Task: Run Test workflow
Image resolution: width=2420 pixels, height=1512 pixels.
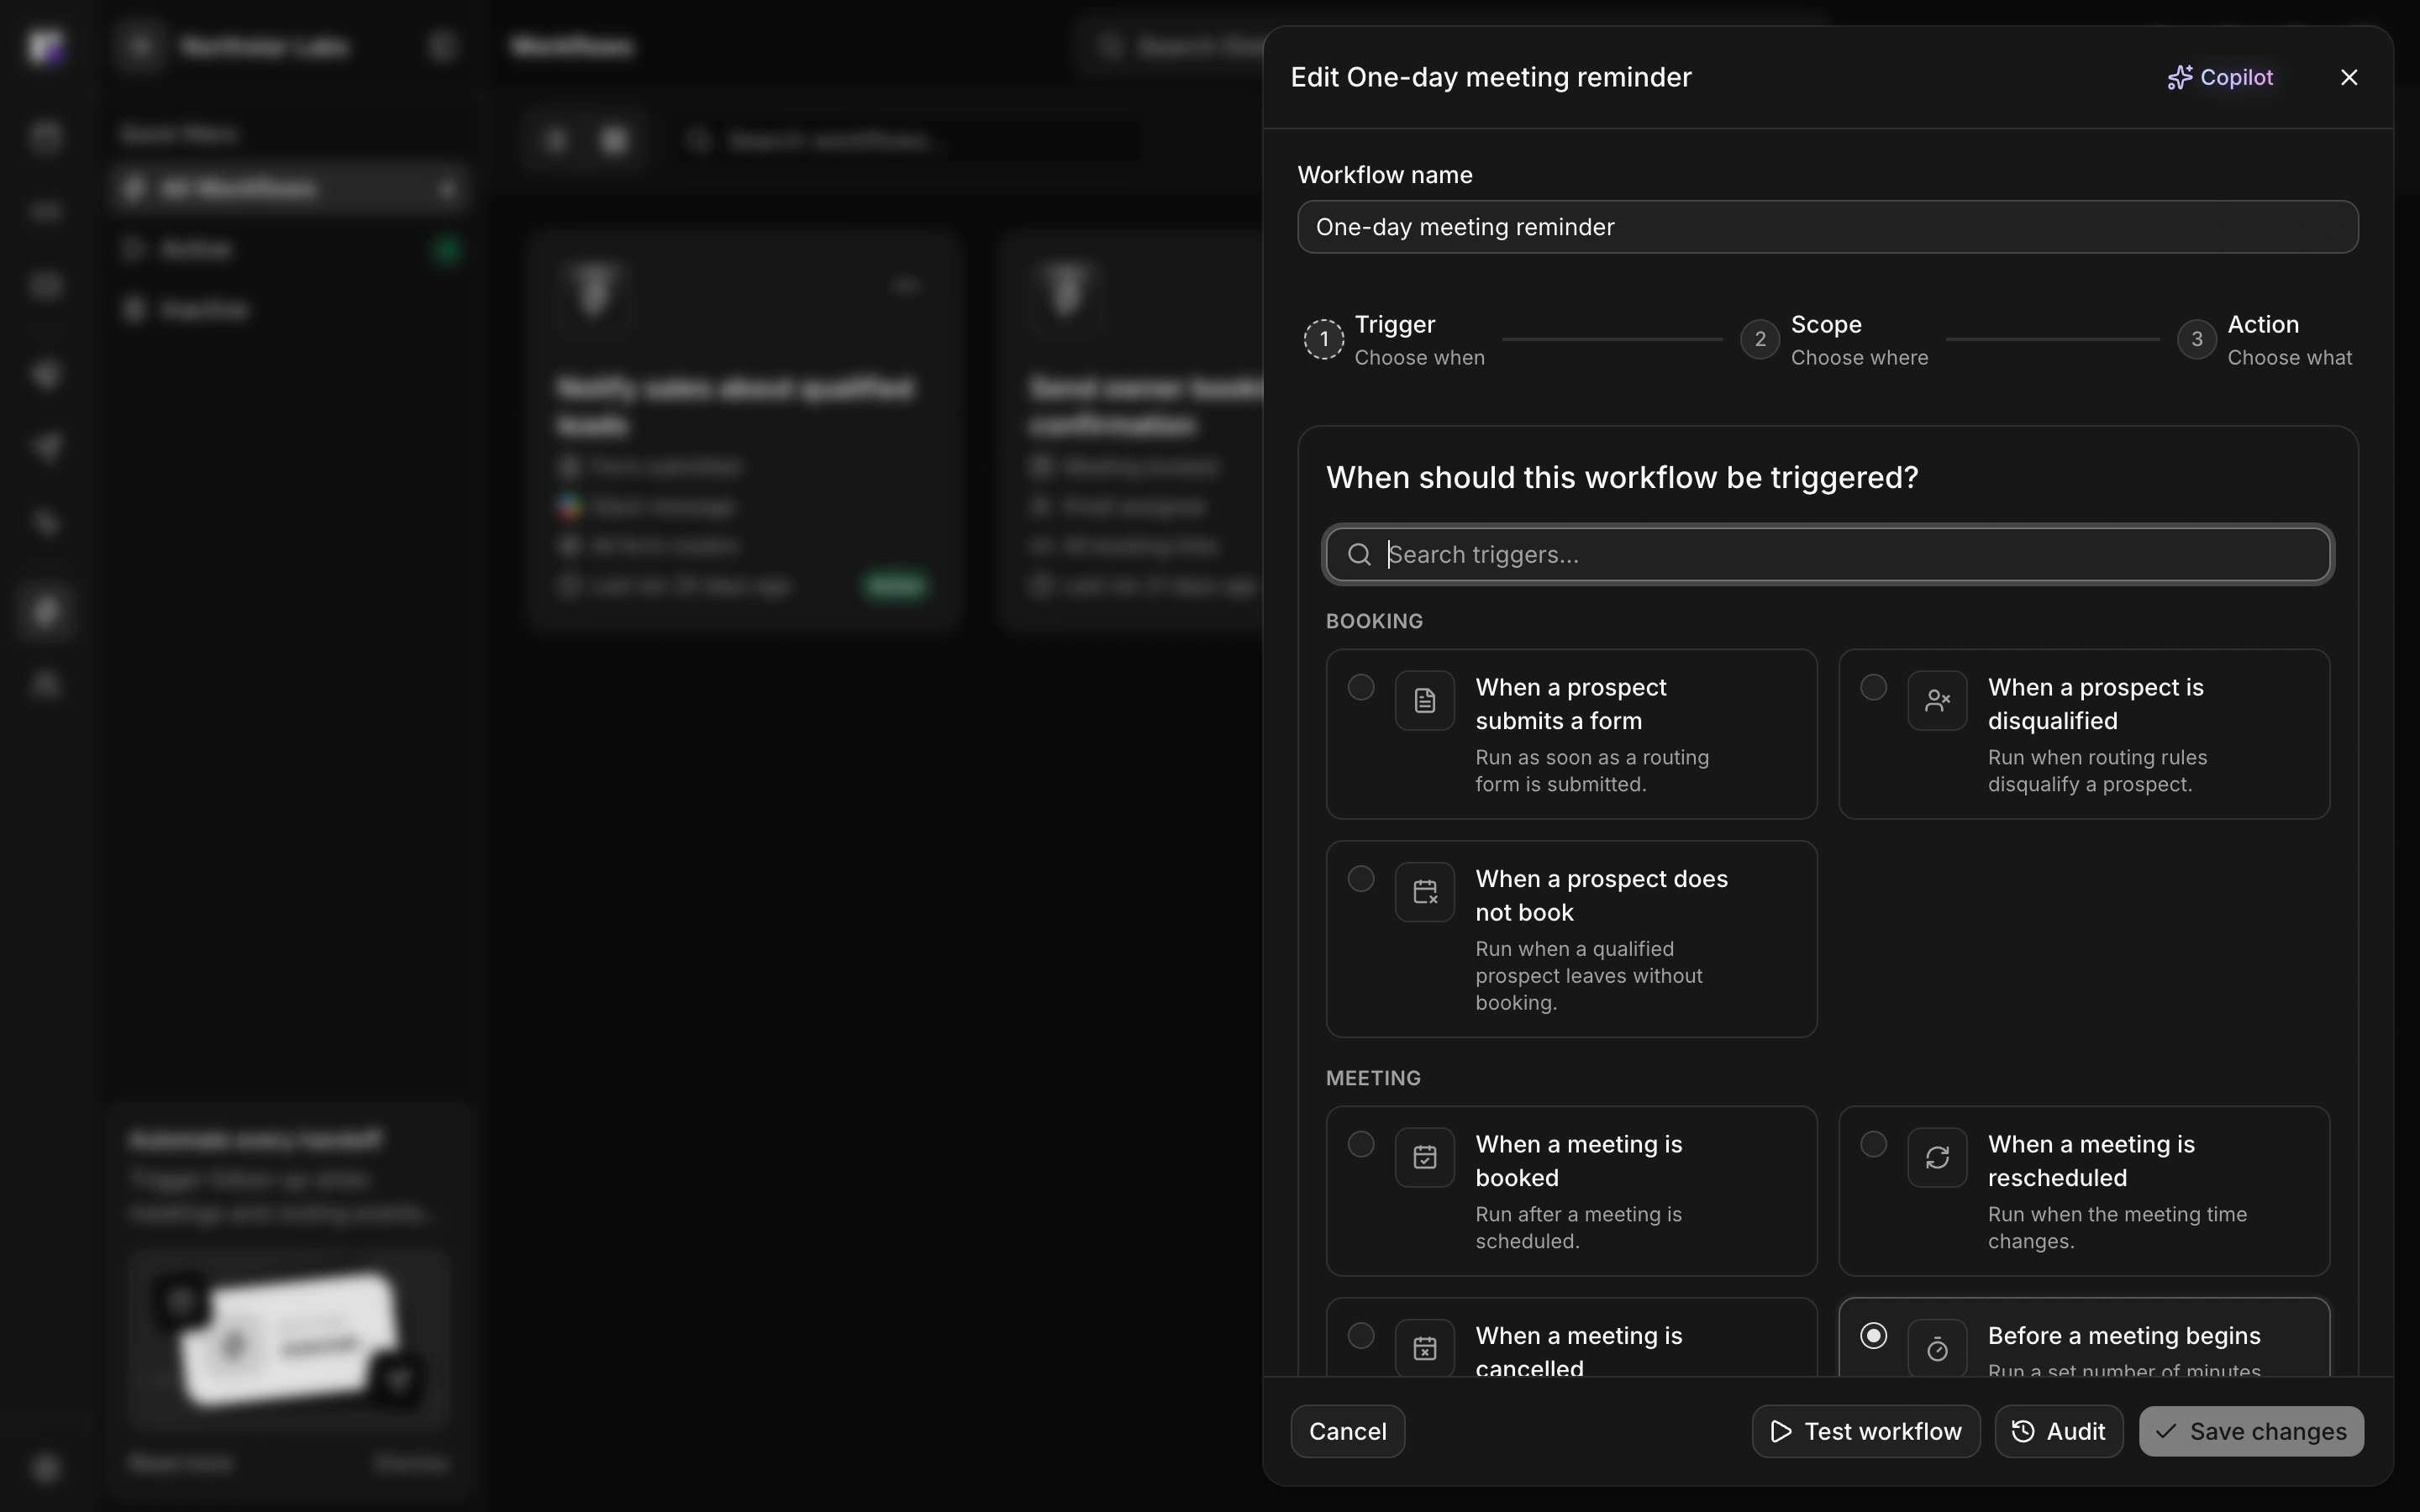Action: pyautogui.click(x=1865, y=1432)
